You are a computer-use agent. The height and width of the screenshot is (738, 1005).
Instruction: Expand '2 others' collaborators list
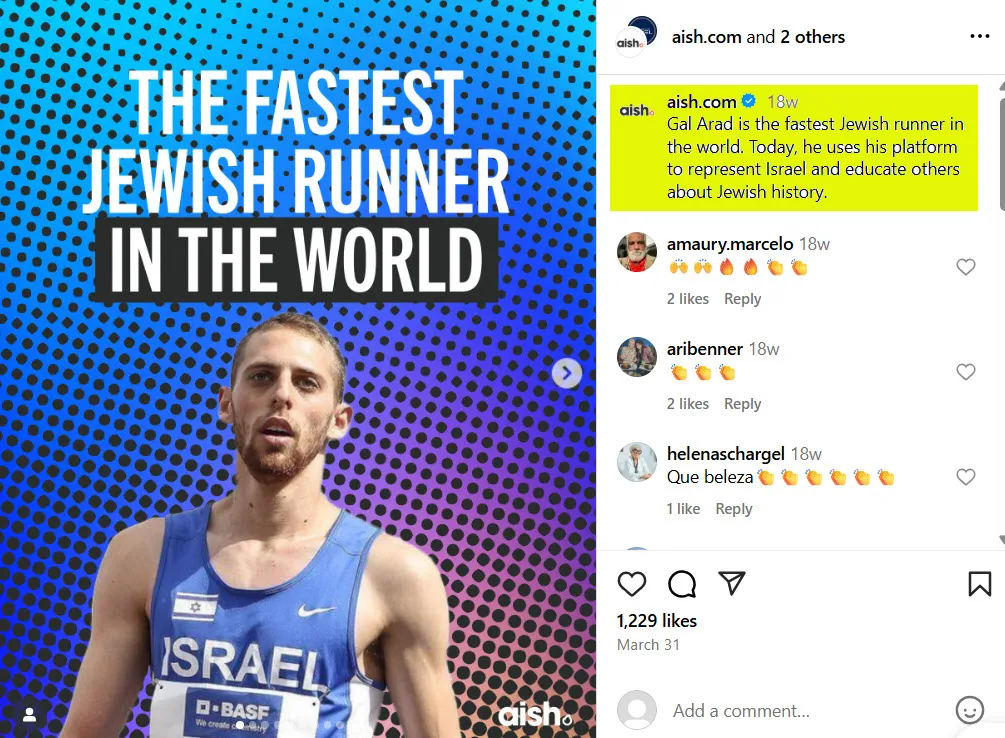[812, 37]
